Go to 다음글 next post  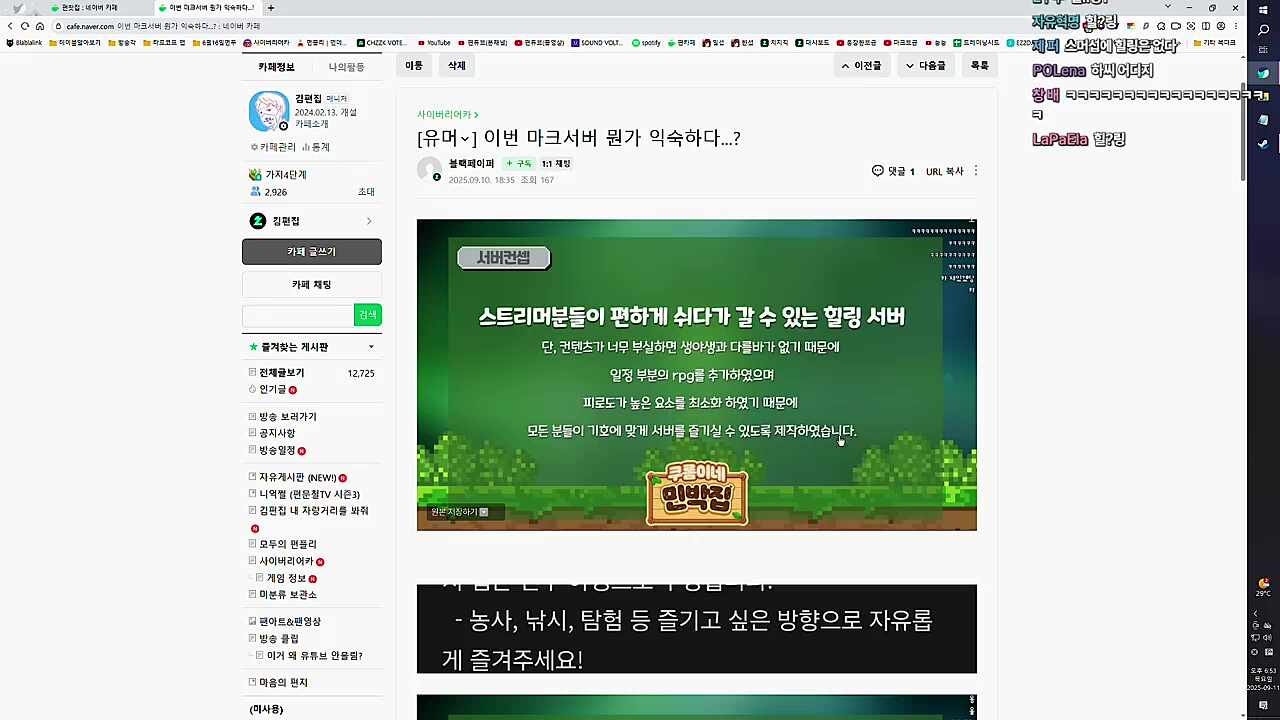point(925,66)
